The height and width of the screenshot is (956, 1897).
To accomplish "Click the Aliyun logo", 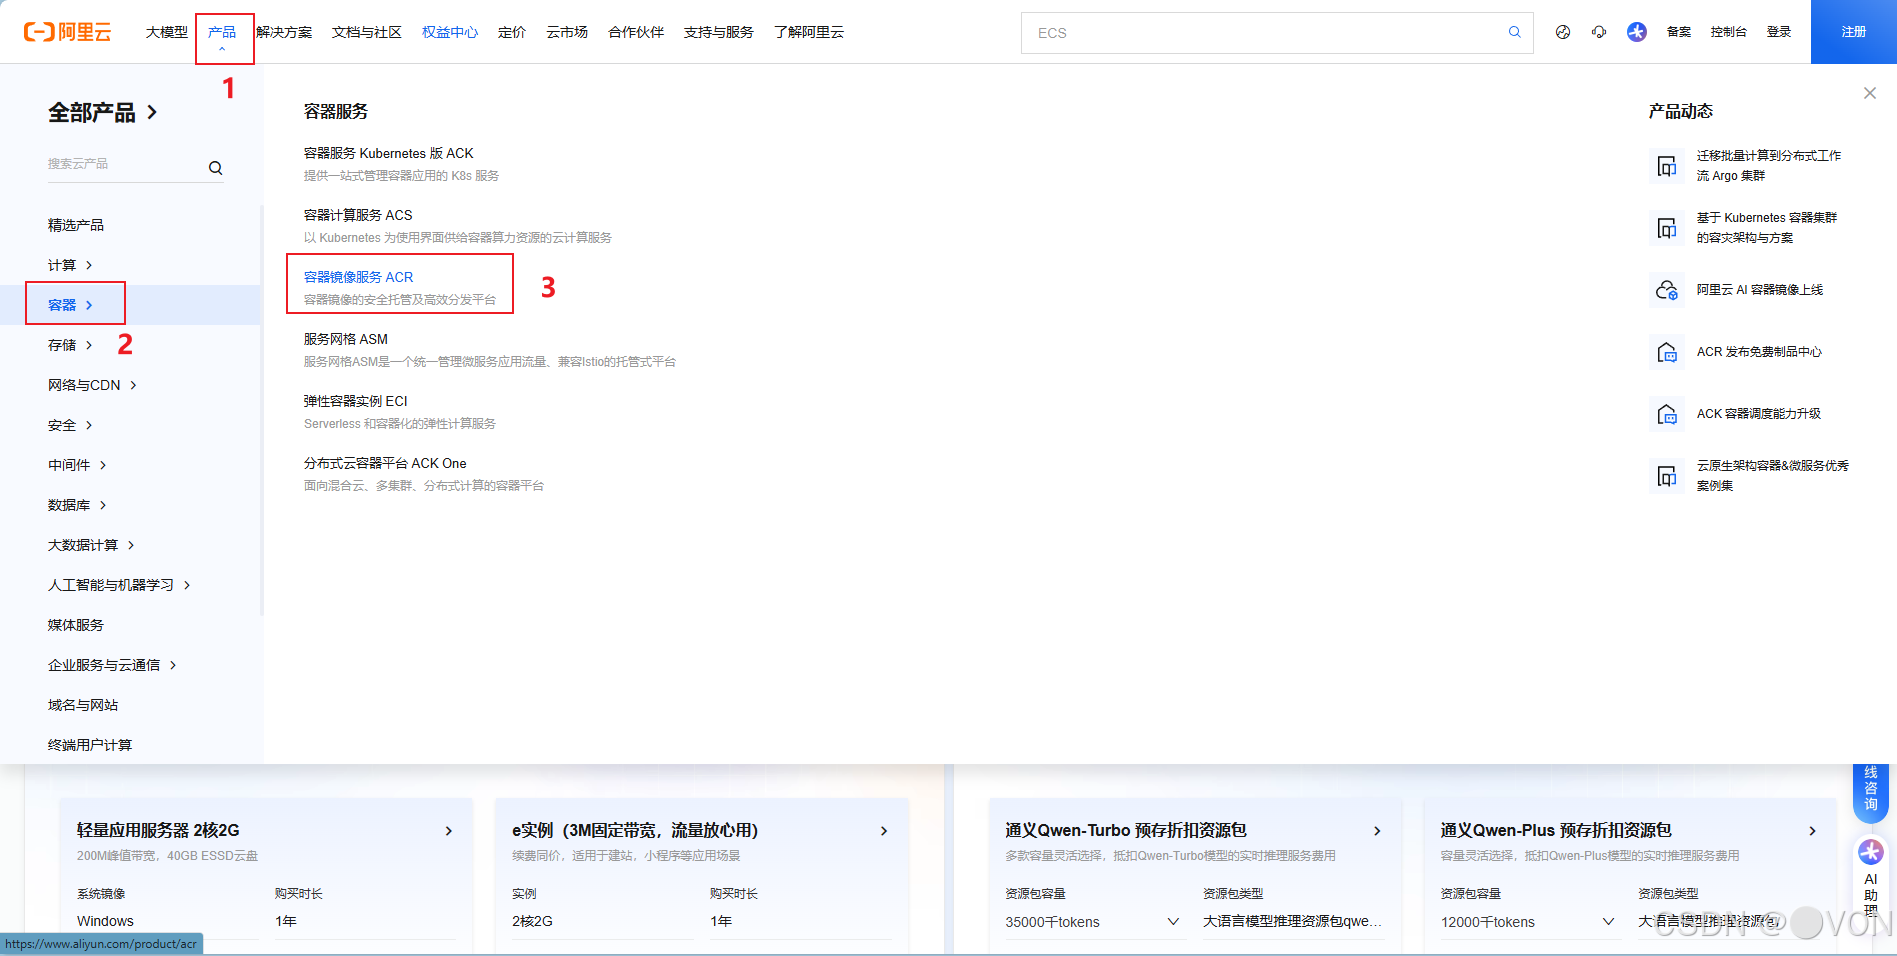I will point(67,32).
